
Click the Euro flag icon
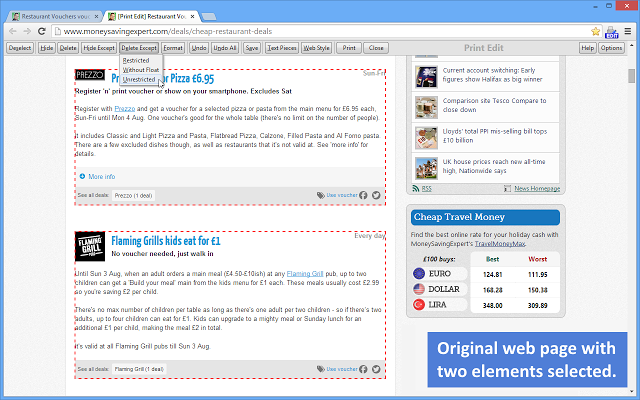pos(419,273)
